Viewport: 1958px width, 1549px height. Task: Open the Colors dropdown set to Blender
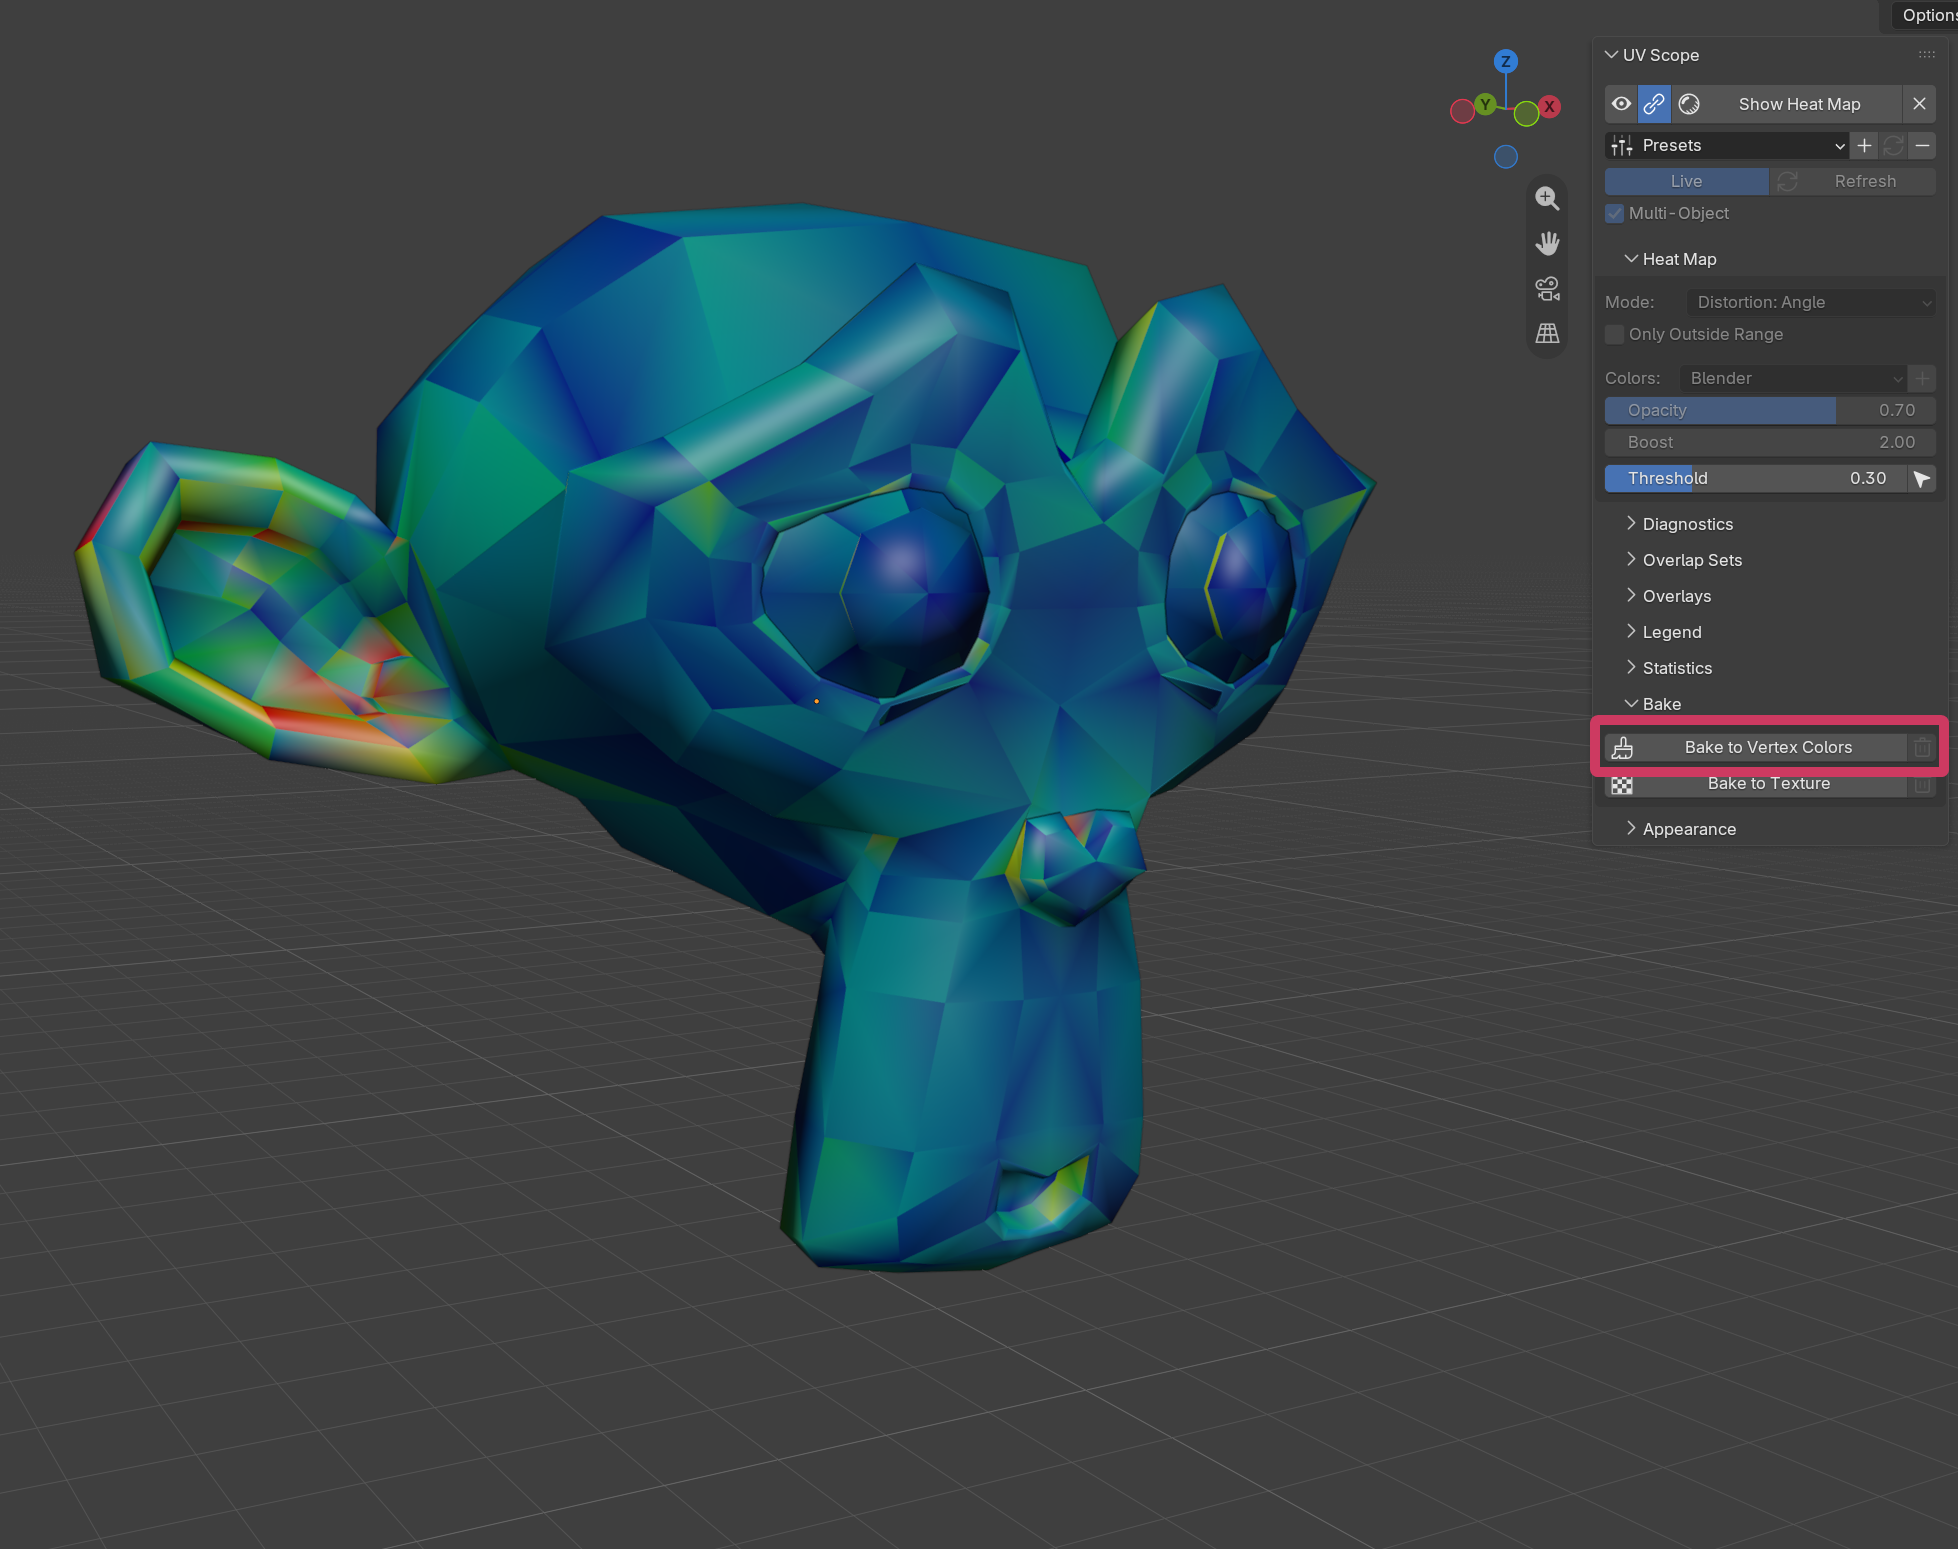tap(1793, 378)
